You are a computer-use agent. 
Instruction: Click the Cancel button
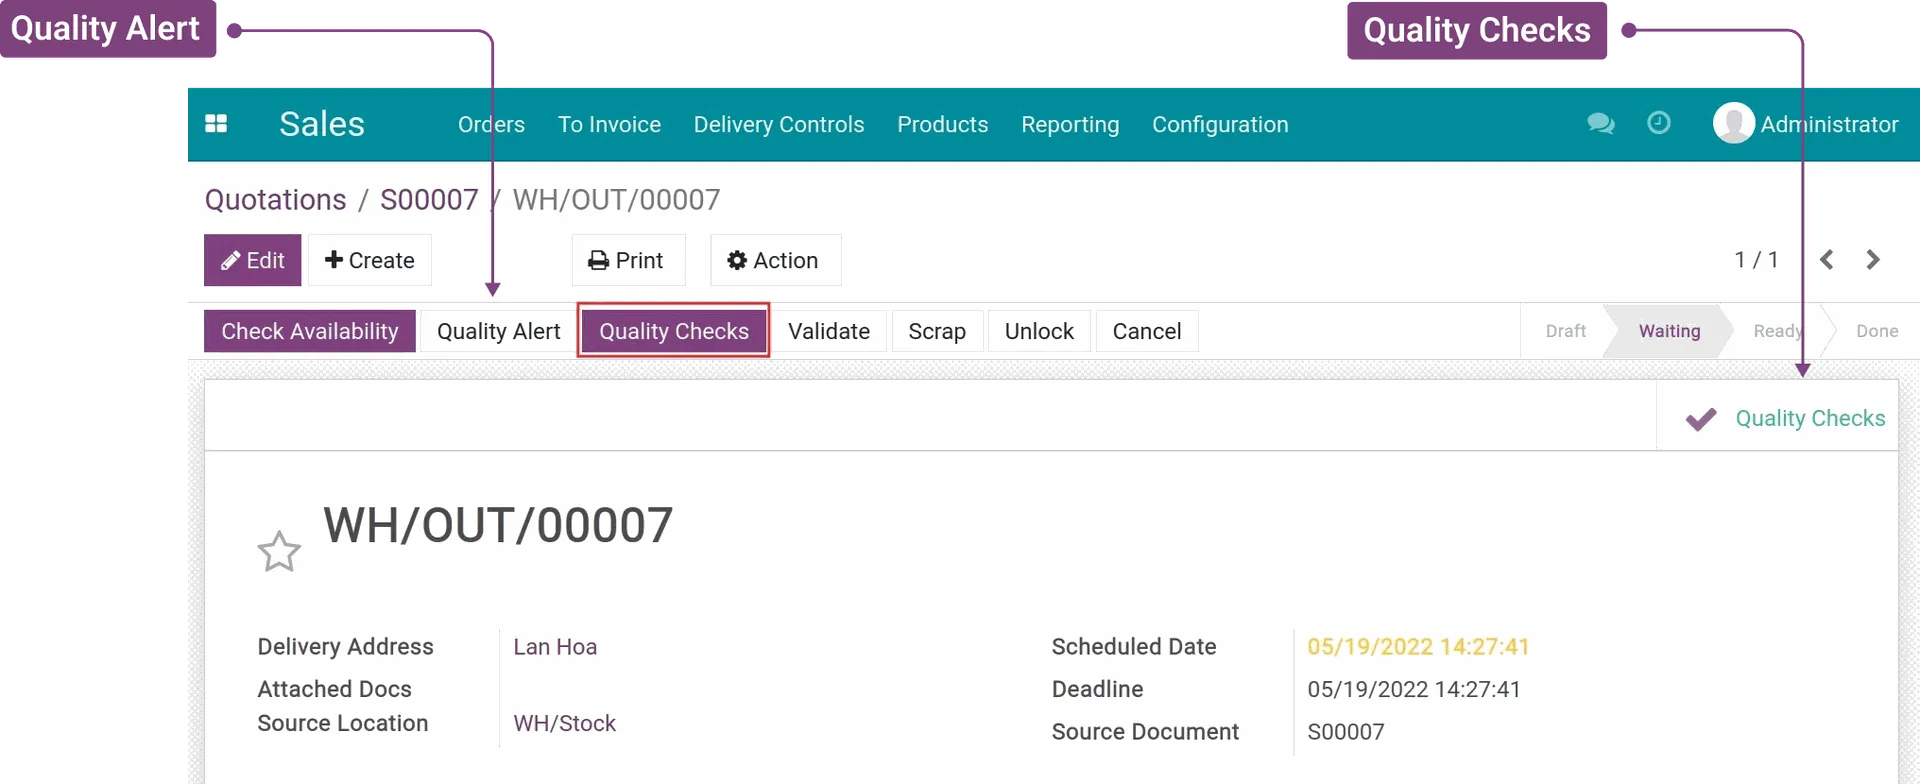click(1147, 331)
